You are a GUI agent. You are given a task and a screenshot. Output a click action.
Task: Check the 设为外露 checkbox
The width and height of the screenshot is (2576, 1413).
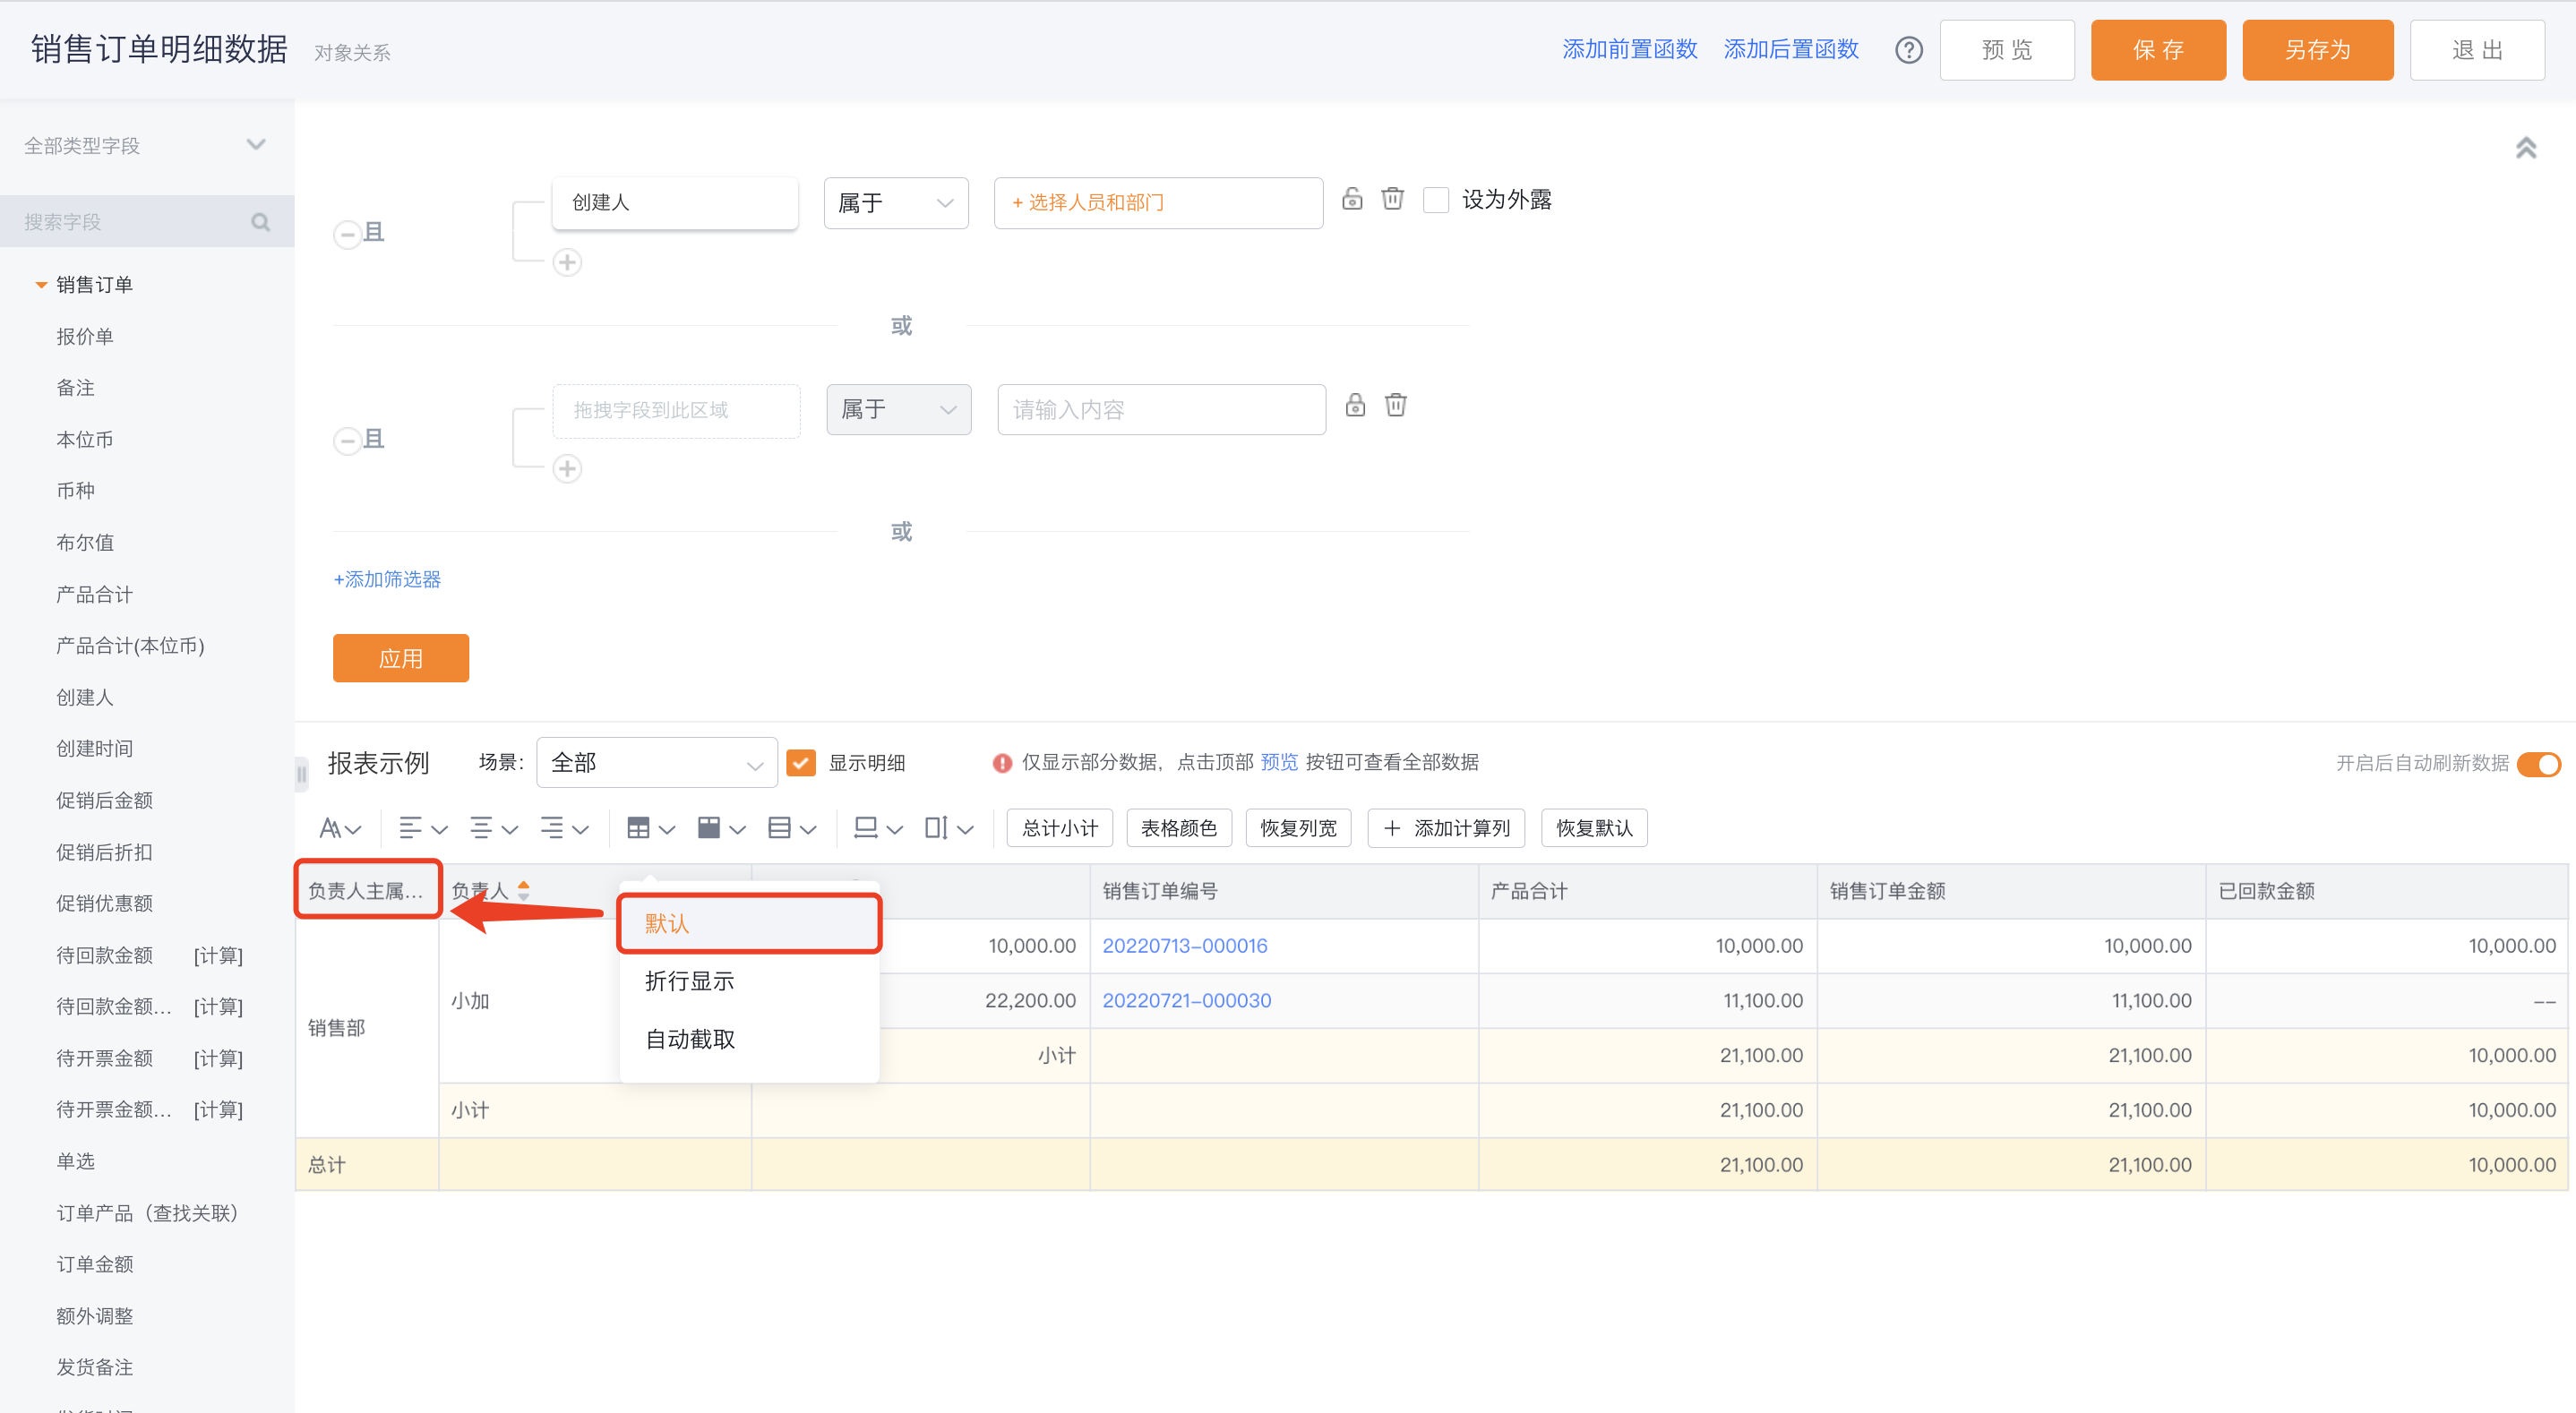(x=1435, y=200)
